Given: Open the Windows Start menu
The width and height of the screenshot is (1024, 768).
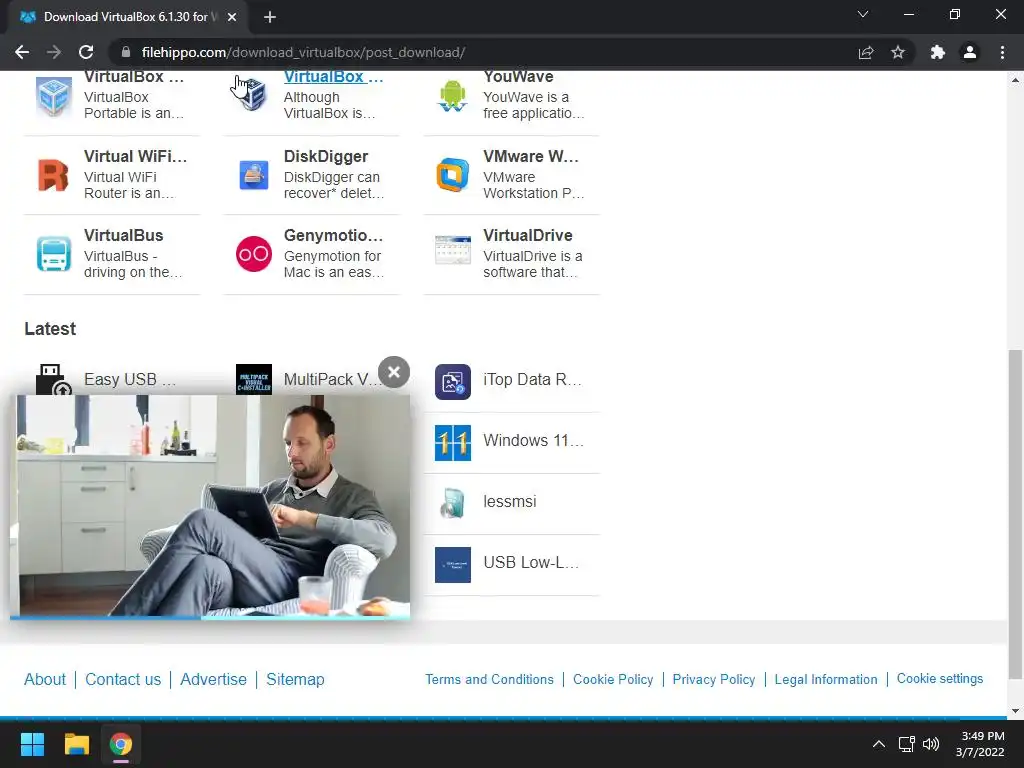Looking at the screenshot, I should 32,744.
